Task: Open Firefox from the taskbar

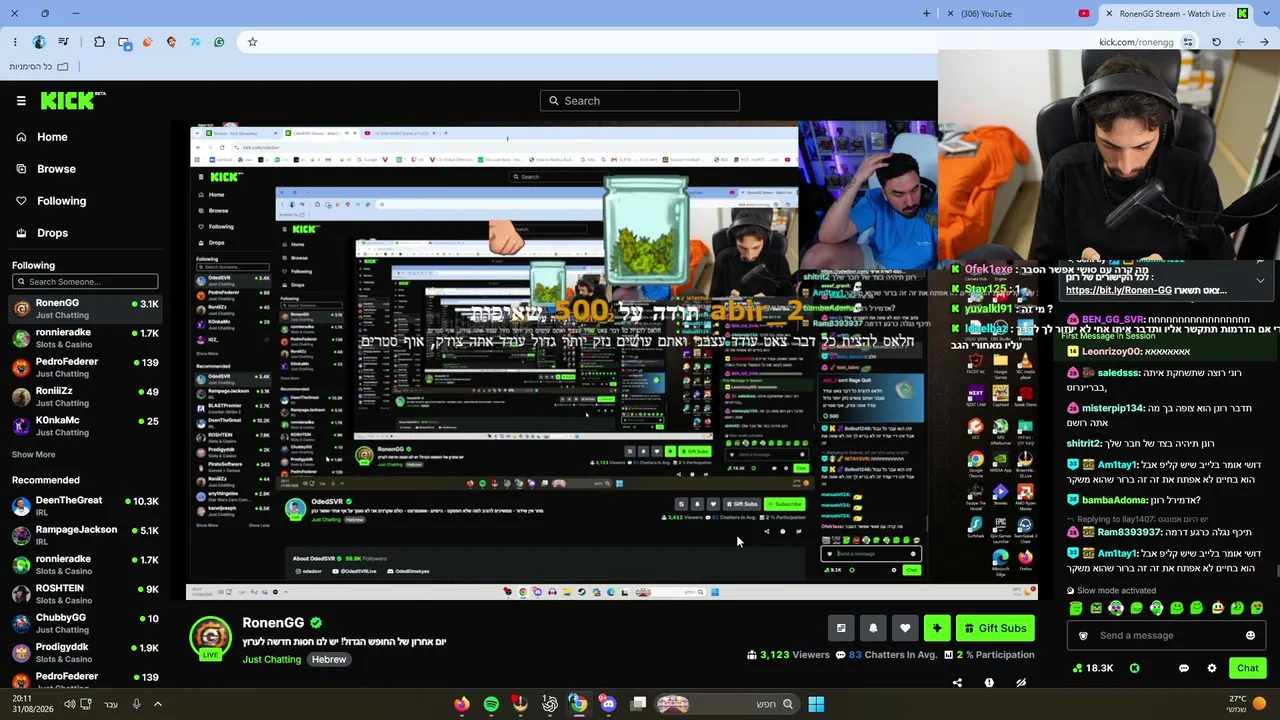Action: click(x=462, y=704)
